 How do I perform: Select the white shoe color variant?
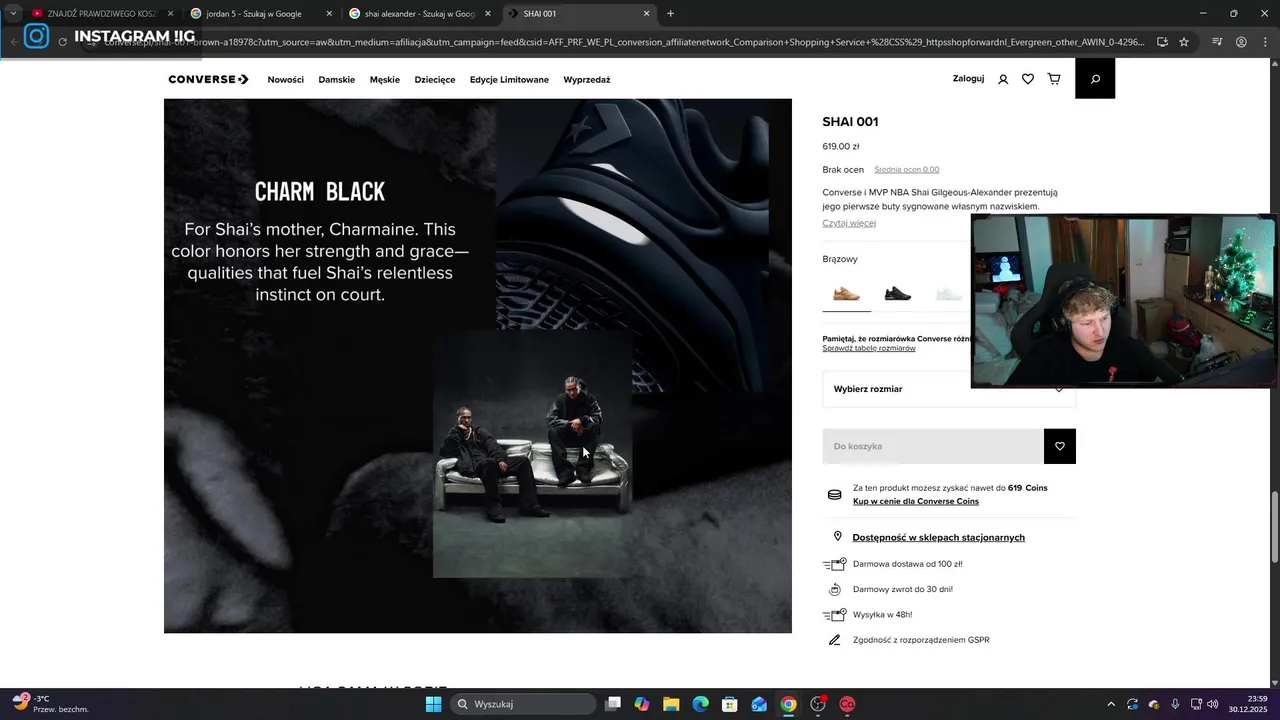tap(948, 293)
